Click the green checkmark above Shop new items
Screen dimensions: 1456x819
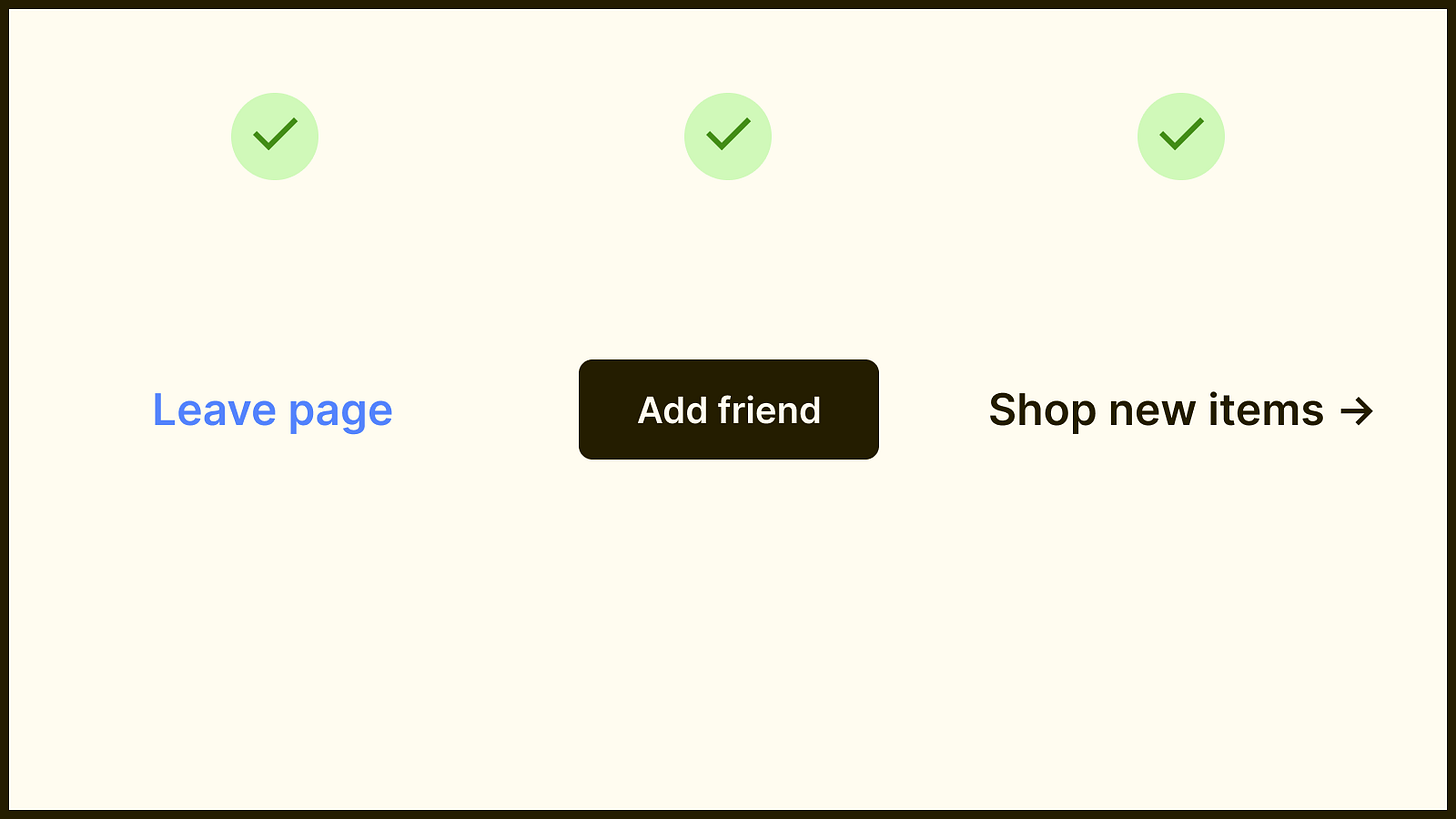coord(1181,136)
